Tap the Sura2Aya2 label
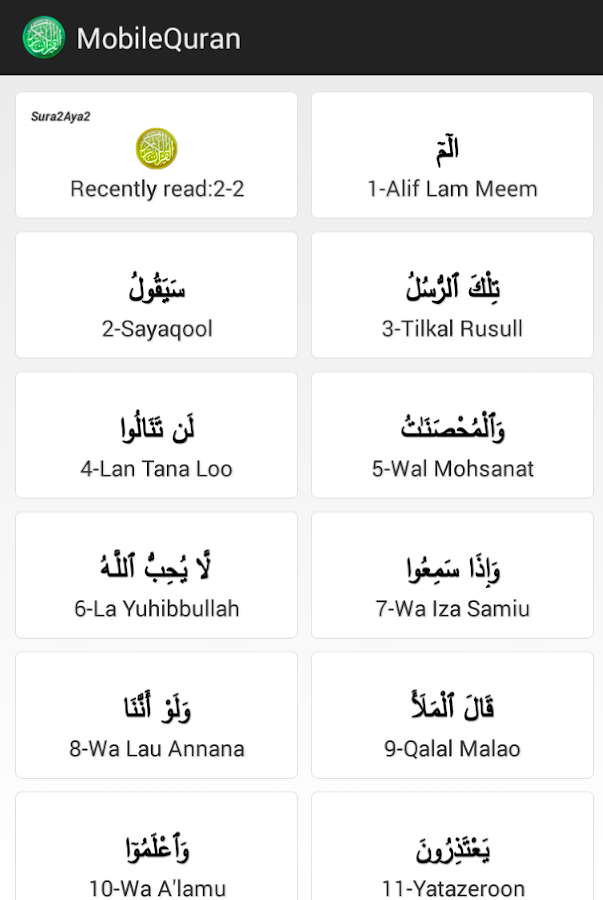 pyautogui.click(x=61, y=117)
